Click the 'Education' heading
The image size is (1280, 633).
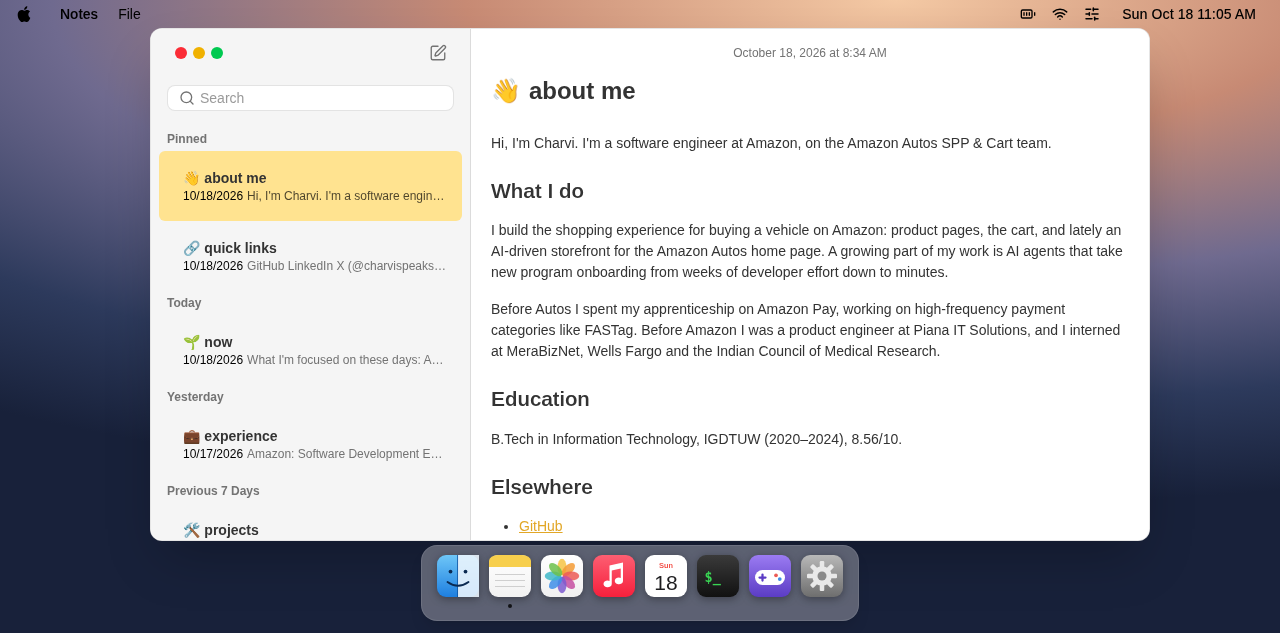(x=540, y=399)
